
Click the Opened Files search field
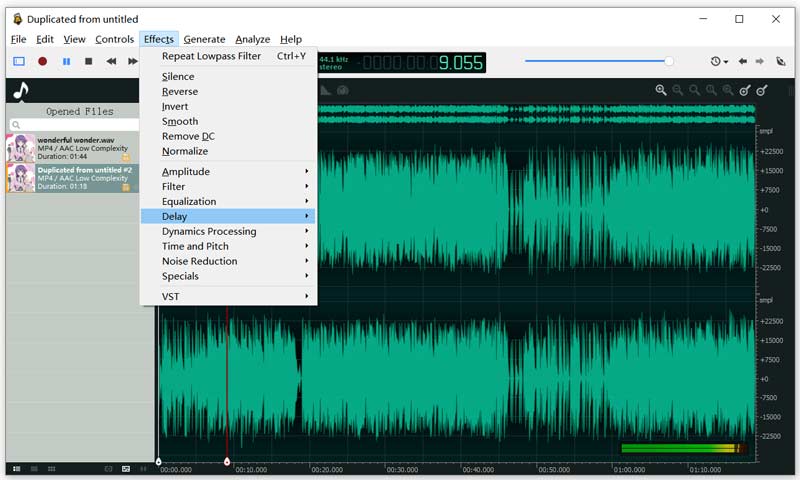point(75,125)
